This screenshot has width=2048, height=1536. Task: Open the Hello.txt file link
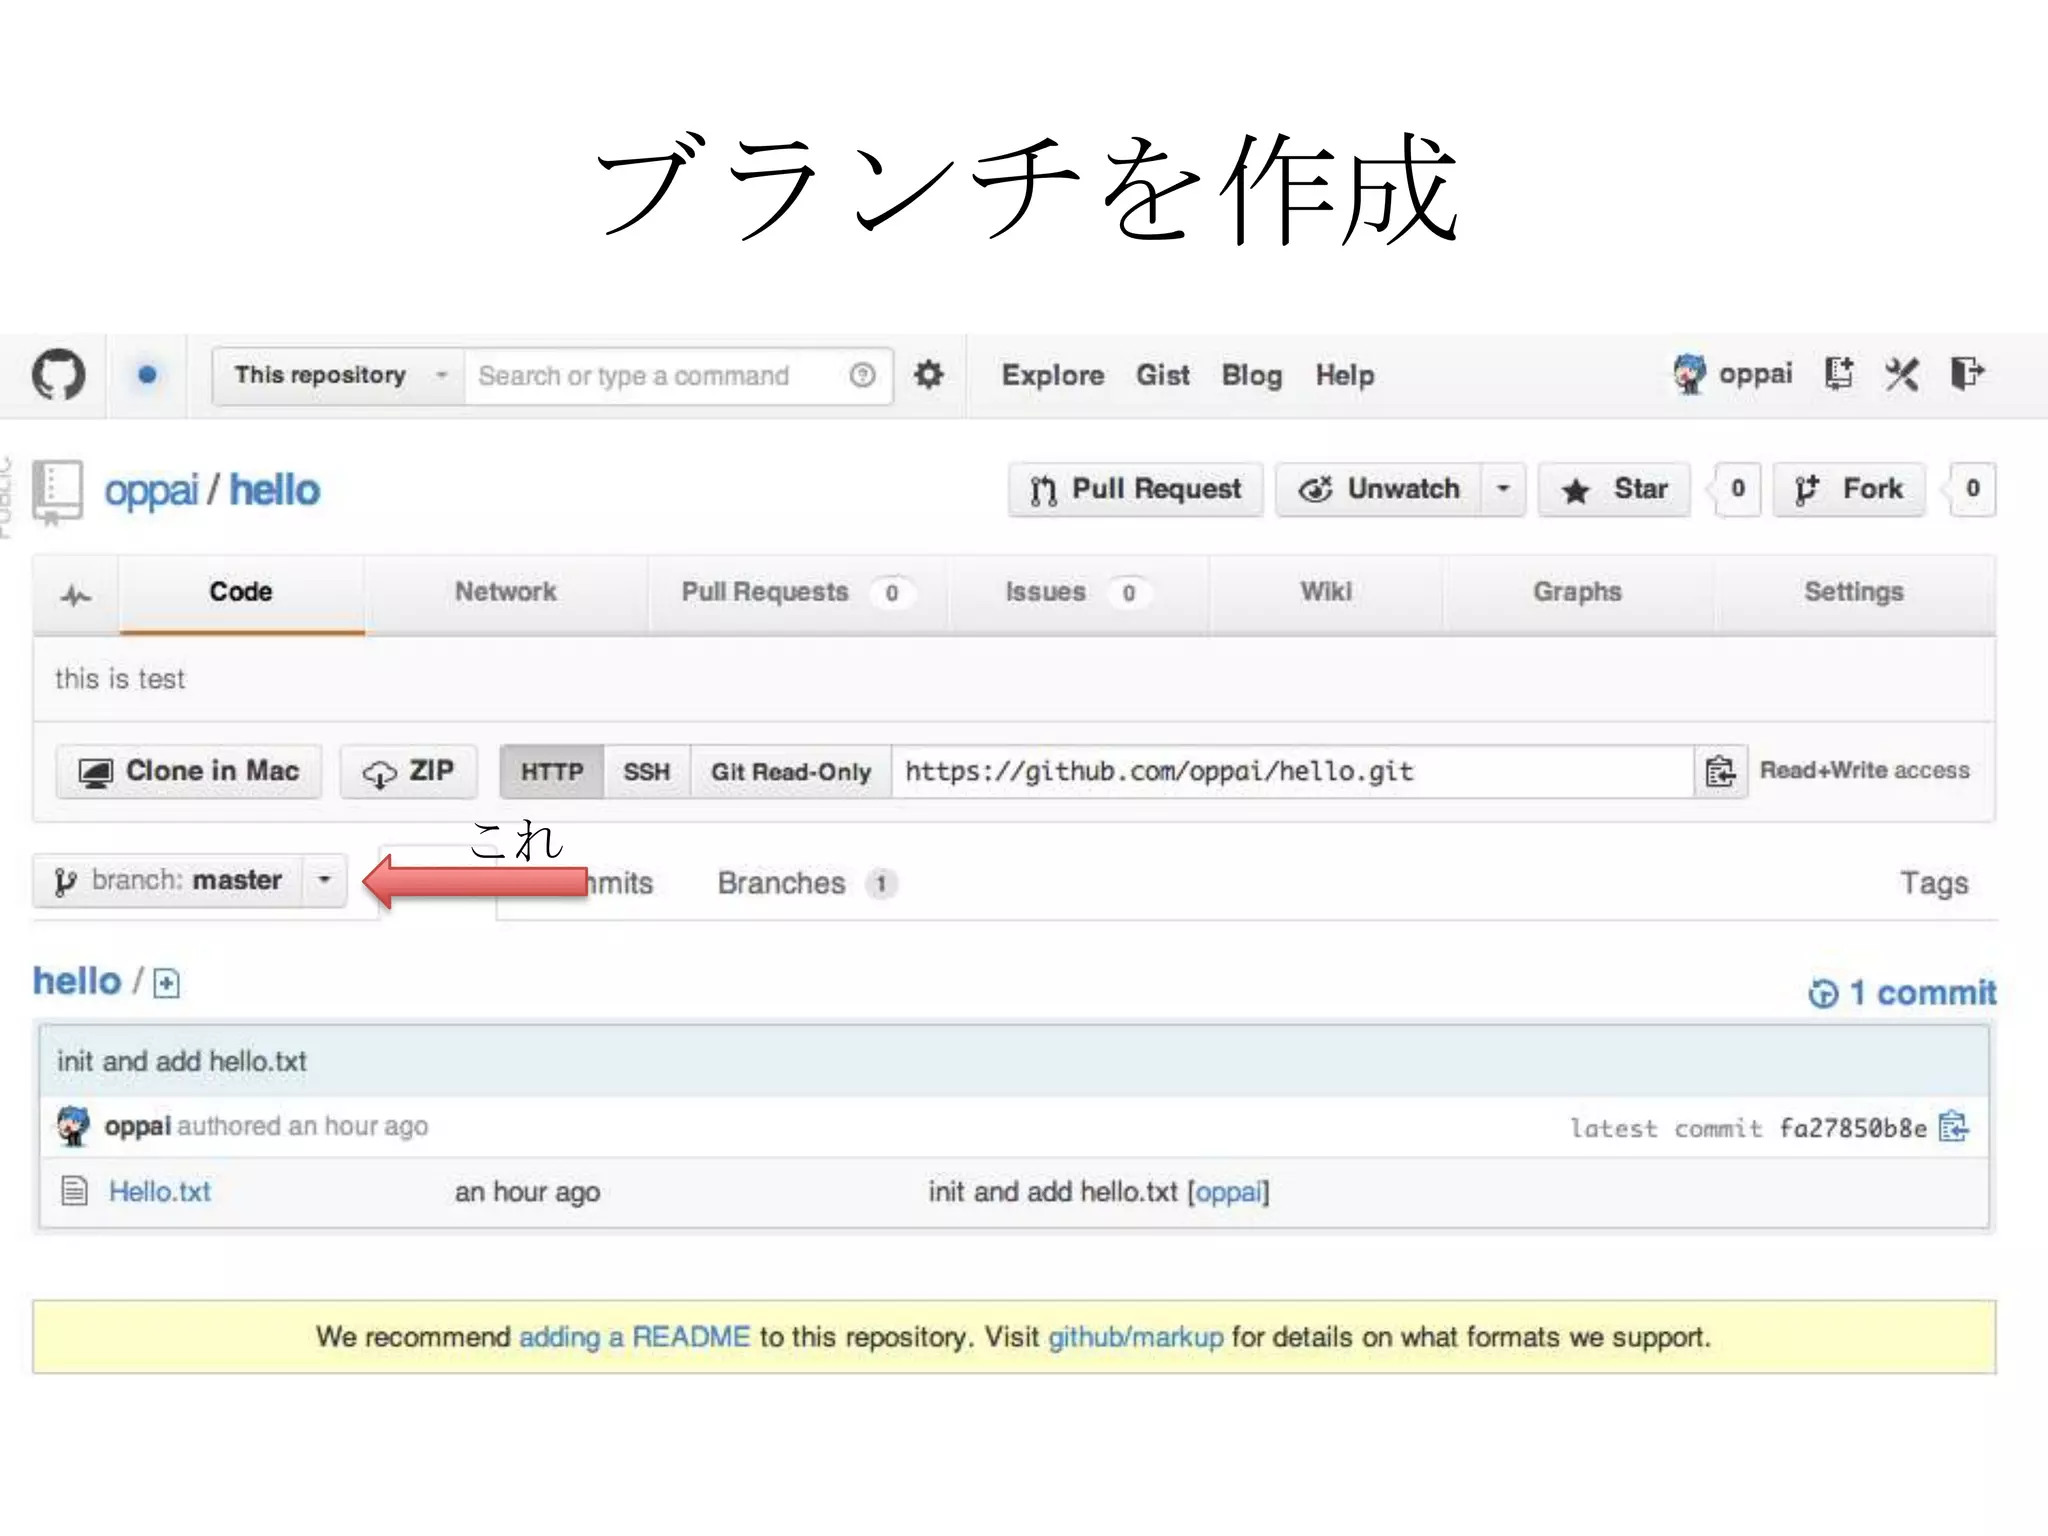(x=160, y=1191)
